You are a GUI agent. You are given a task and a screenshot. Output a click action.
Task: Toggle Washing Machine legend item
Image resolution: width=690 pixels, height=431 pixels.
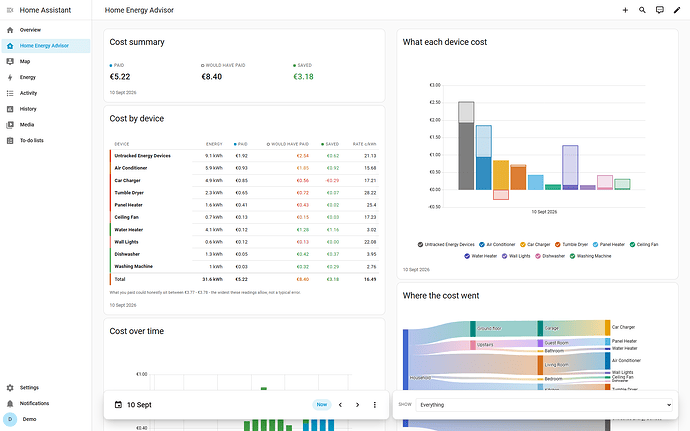coord(591,256)
